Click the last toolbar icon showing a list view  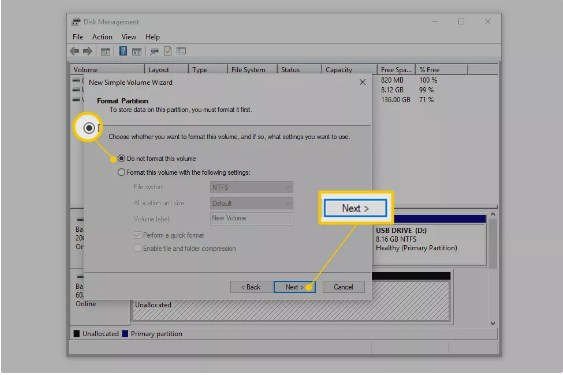(x=181, y=51)
